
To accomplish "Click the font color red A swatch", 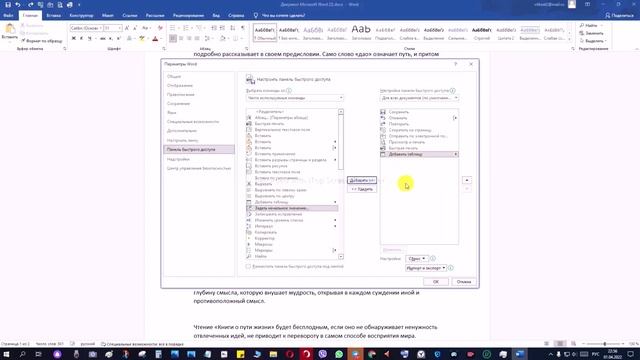I will 155,38.
